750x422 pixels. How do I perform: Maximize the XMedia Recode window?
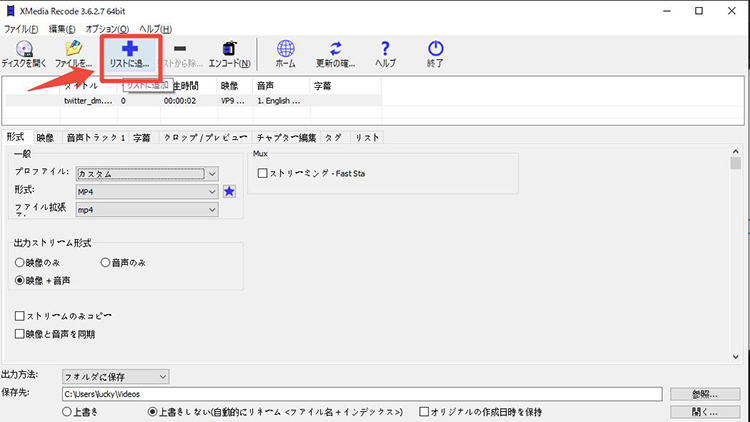(x=699, y=11)
